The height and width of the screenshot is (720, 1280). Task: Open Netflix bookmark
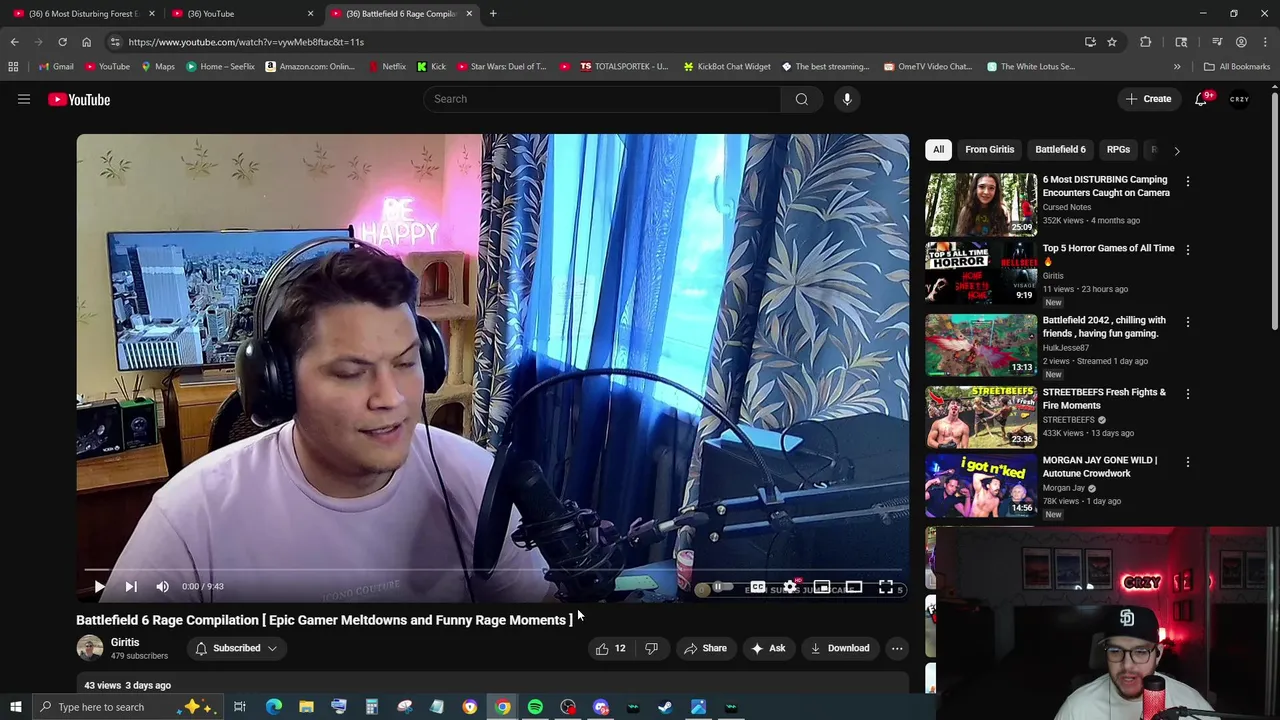(x=386, y=67)
